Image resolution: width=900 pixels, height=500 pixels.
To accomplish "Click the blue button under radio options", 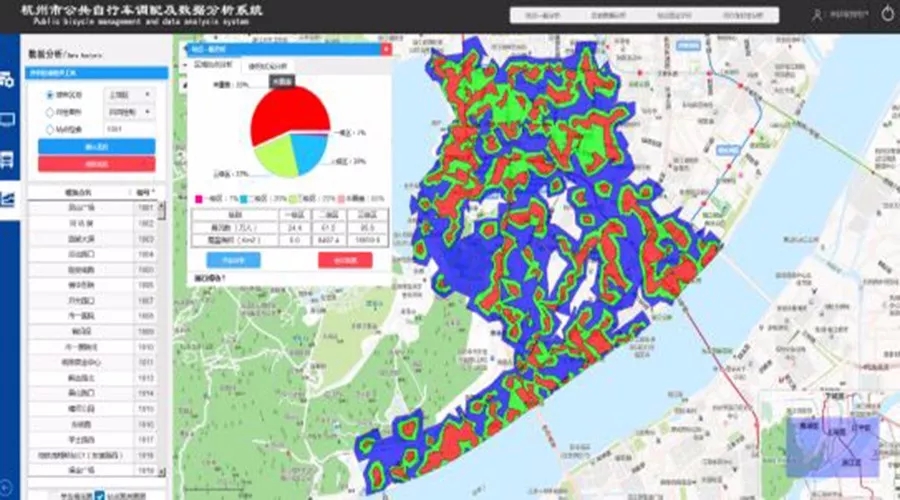I will coord(96,147).
